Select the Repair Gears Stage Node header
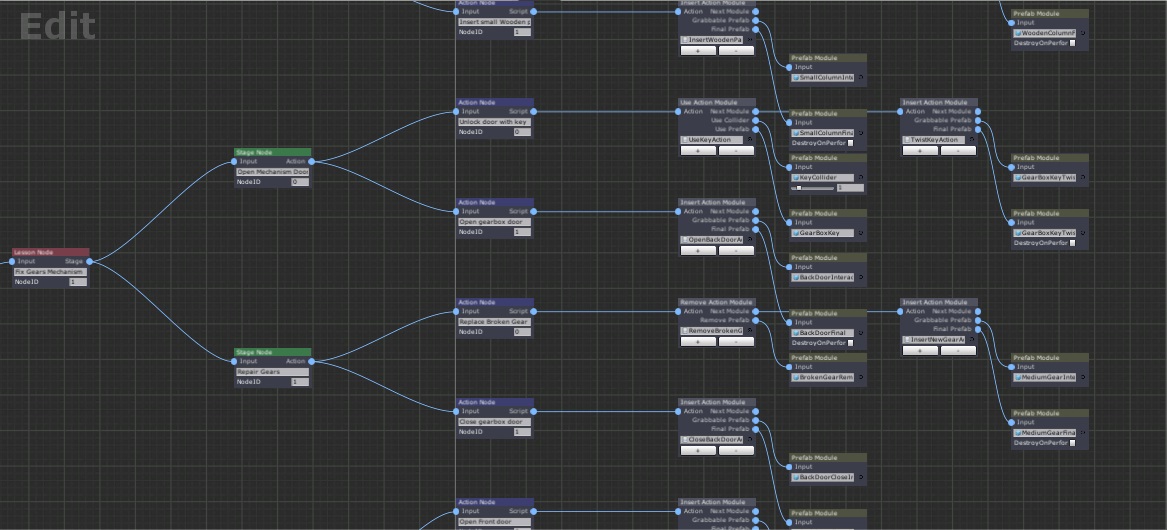This screenshot has width=1167, height=530. pyautogui.click(x=272, y=352)
